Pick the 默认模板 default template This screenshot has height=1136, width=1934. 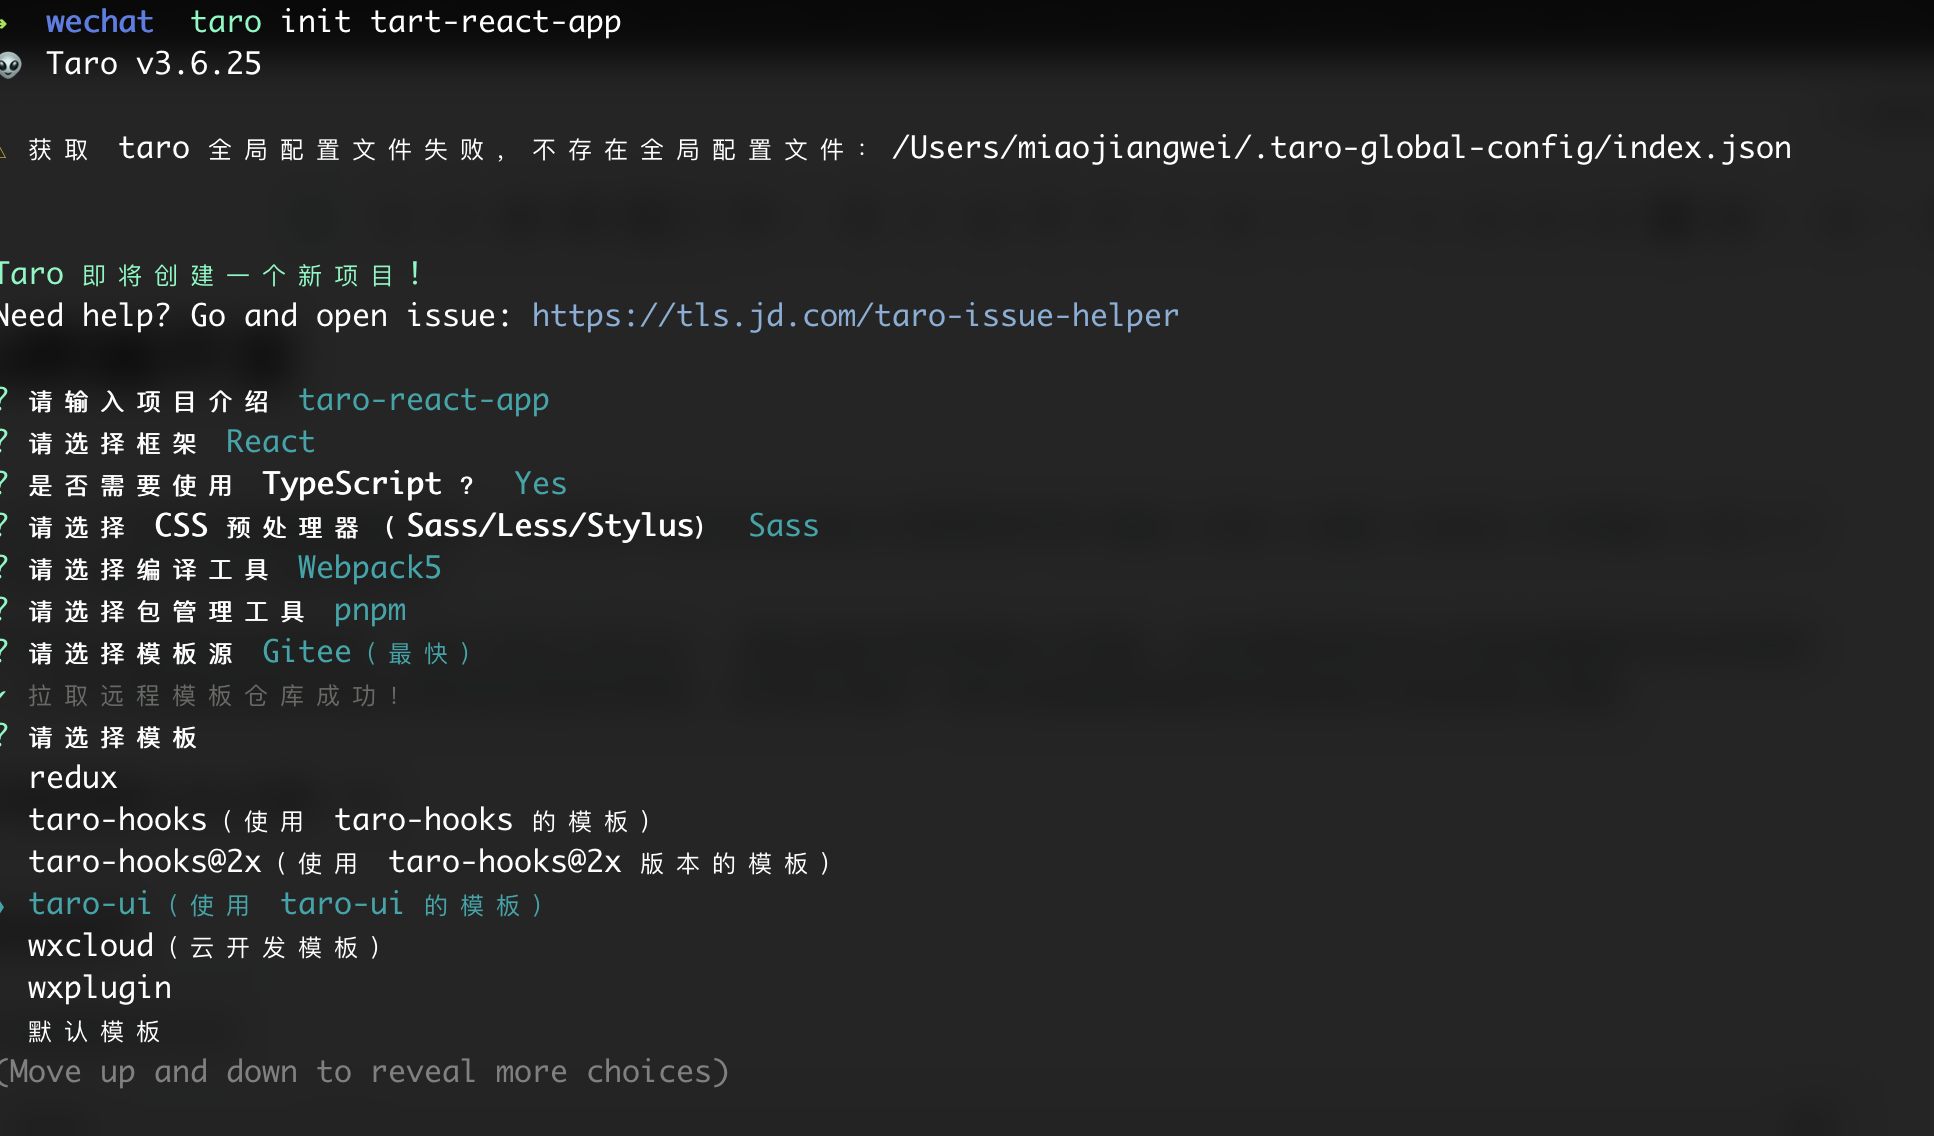[95, 1031]
